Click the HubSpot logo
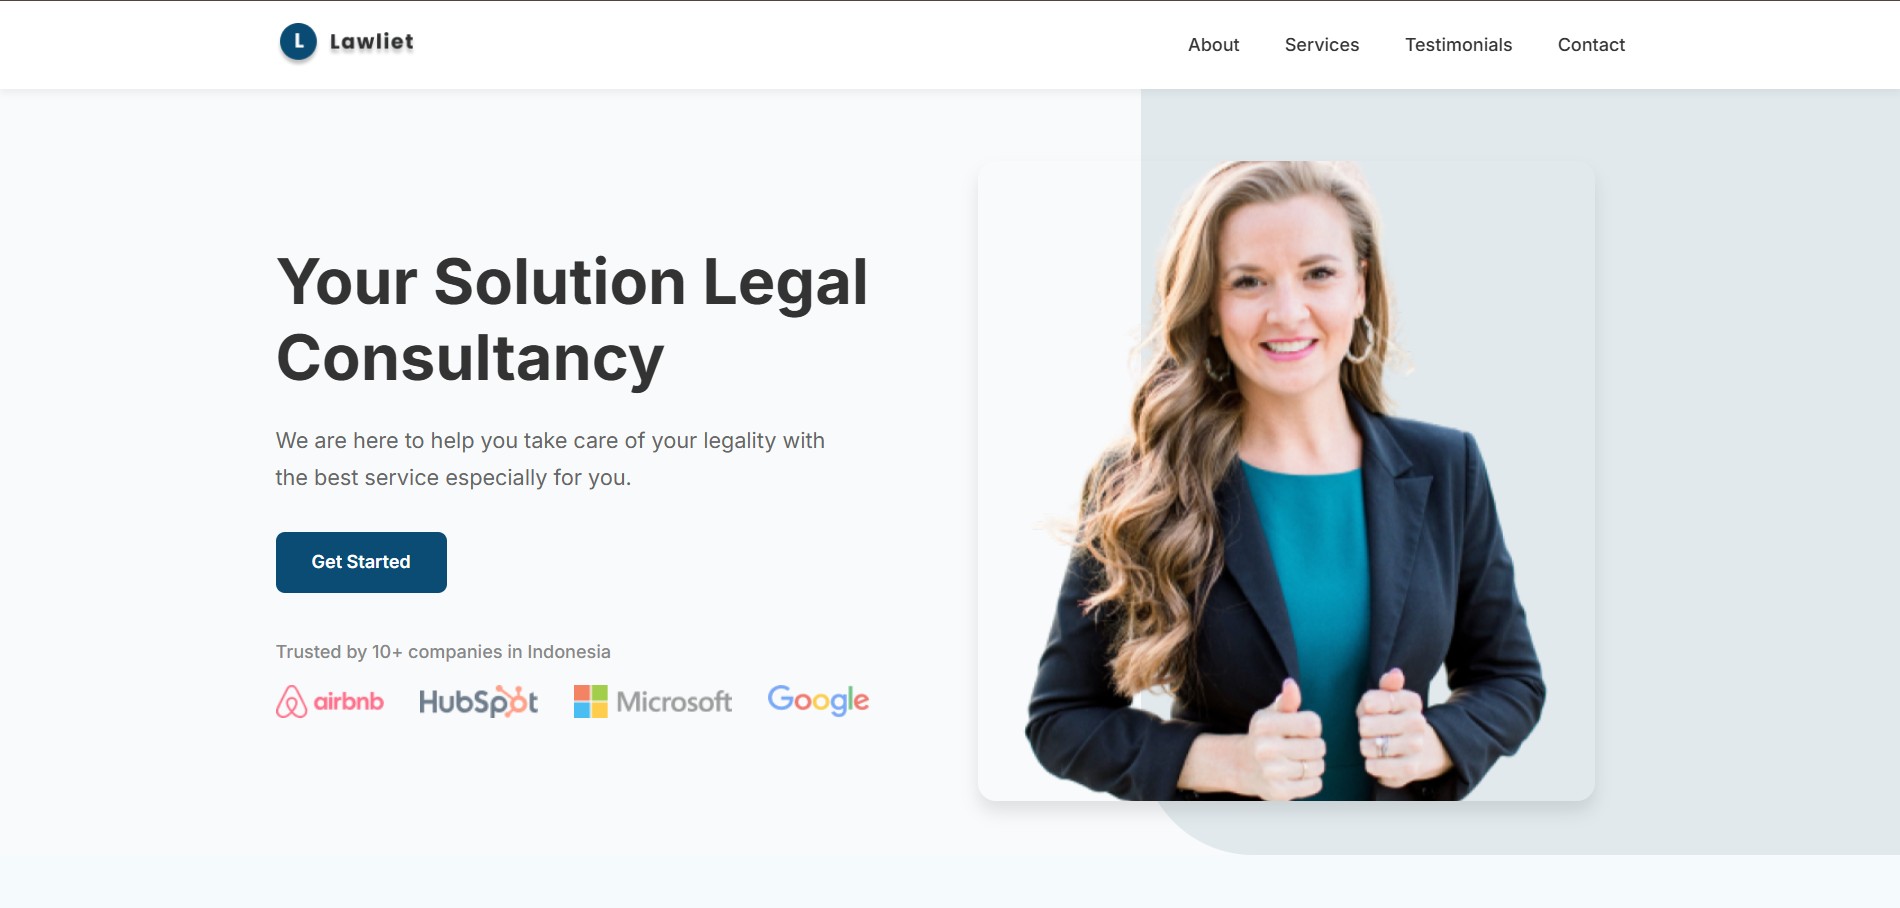The width and height of the screenshot is (1900, 908). click(478, 702)
